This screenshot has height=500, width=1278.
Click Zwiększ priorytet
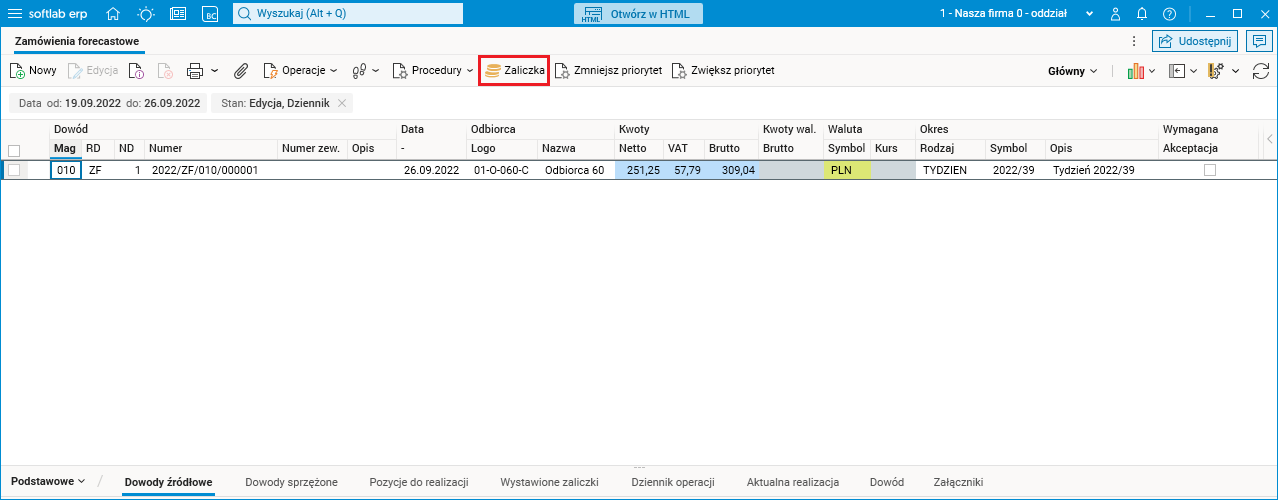(723, 71)
